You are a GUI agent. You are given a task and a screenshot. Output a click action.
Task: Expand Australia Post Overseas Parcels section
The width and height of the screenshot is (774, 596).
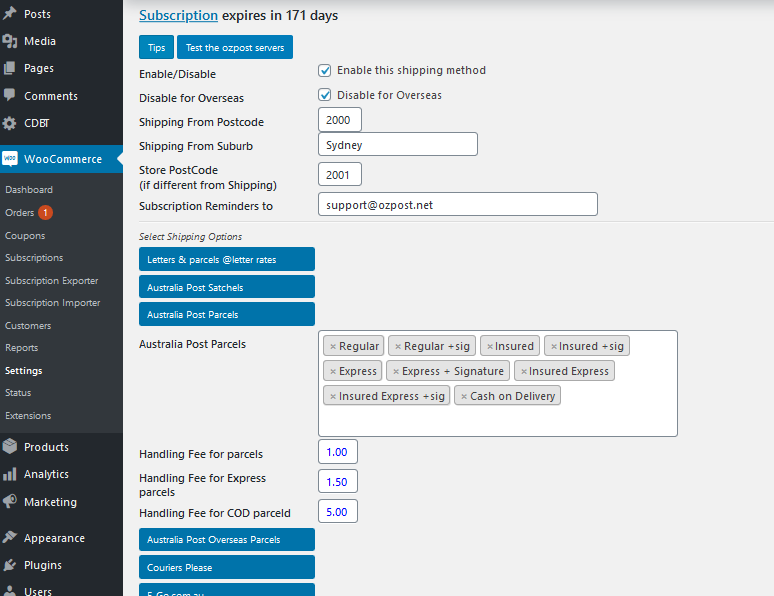pyautogui.click(x=227, y=539)
